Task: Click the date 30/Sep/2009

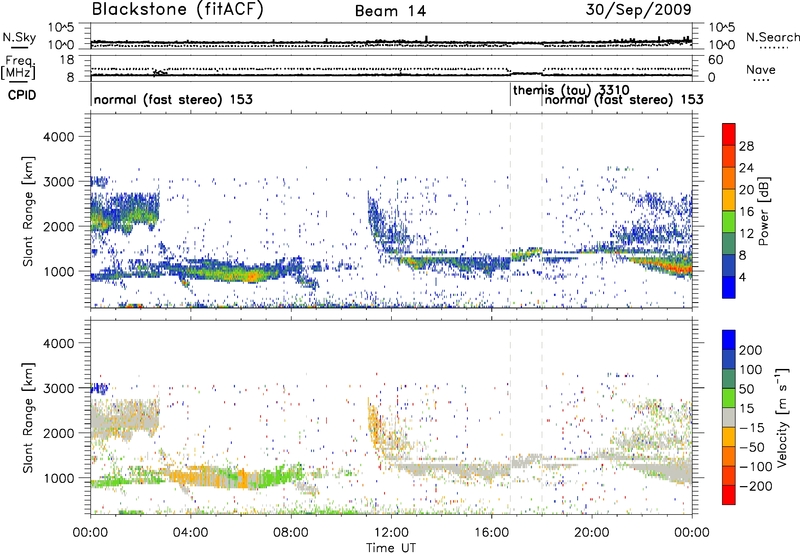Action: click(x=638, y=10)
